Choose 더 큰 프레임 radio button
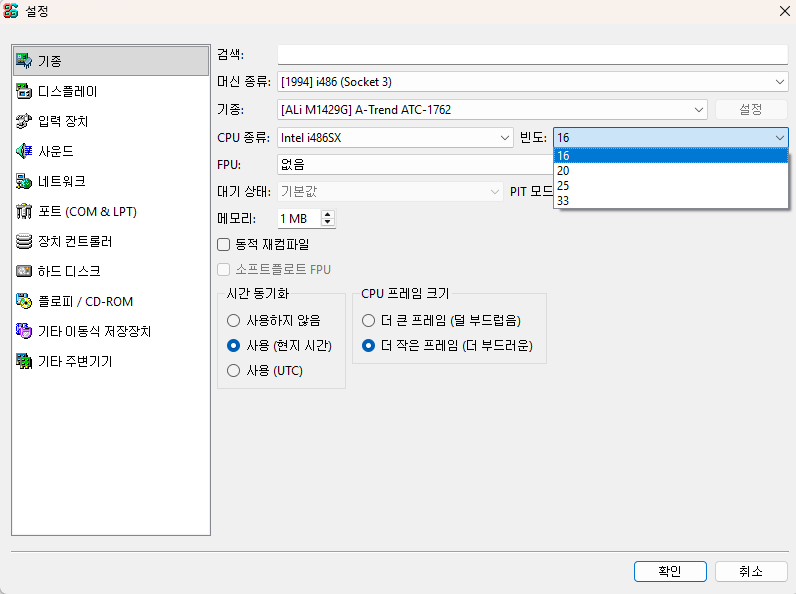Screen dimensions: 796x594 tap(368, 321)
